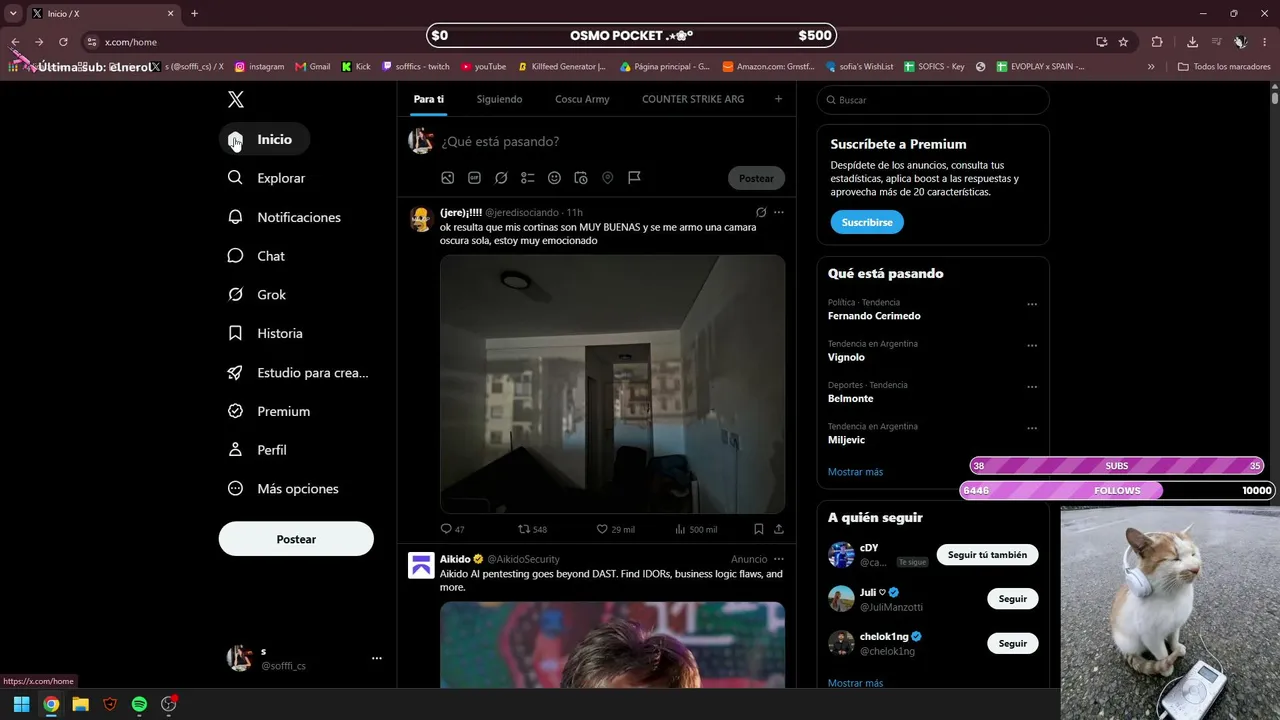This screenshot has height=720, width=1280.
Task: Click the large Postear button in sidebar
Action: click(x=296, y=539)
